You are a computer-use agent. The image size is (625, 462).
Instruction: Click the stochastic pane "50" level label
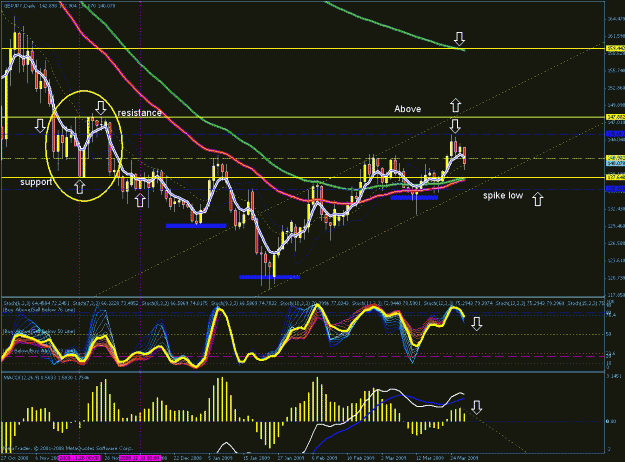click(609, 334)
